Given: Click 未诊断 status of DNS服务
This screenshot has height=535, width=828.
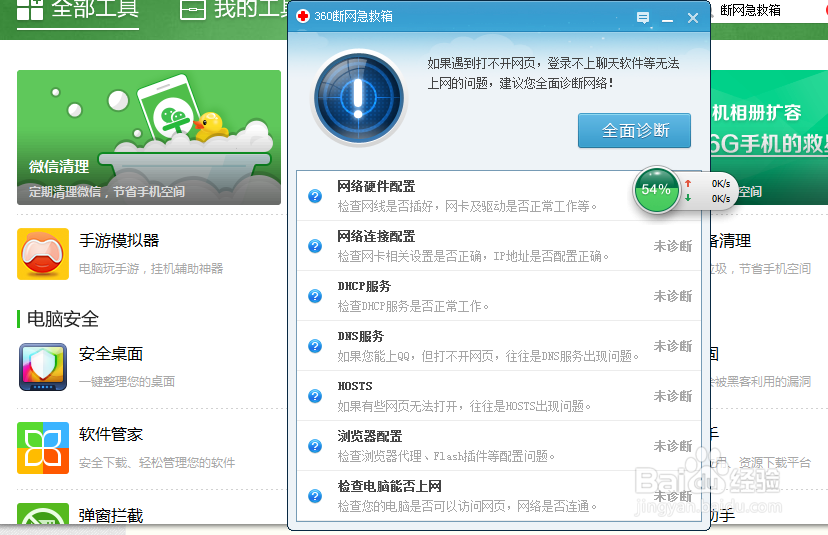Looking at the screenshot, I should pyautogui.click(x=673, y=346).
